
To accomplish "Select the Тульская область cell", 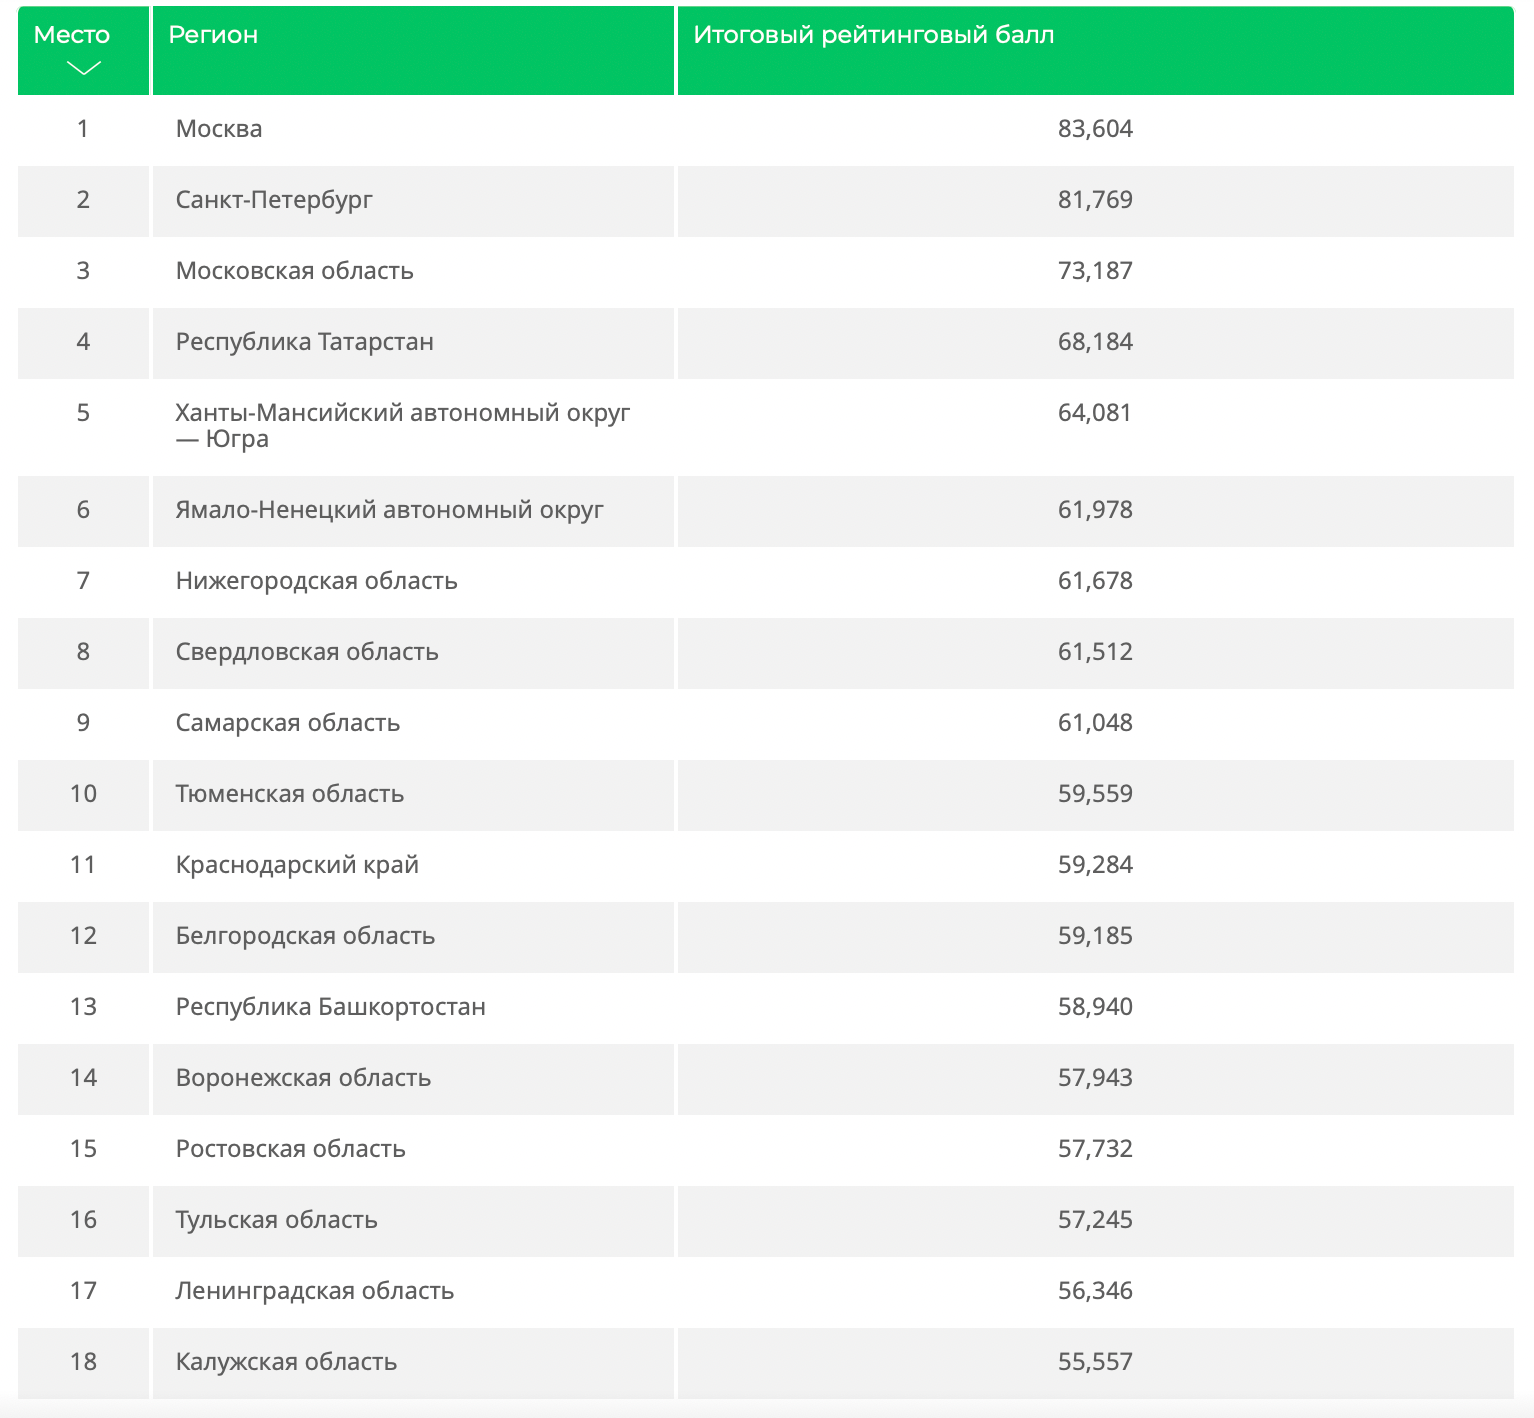I will click(413, 1221).
